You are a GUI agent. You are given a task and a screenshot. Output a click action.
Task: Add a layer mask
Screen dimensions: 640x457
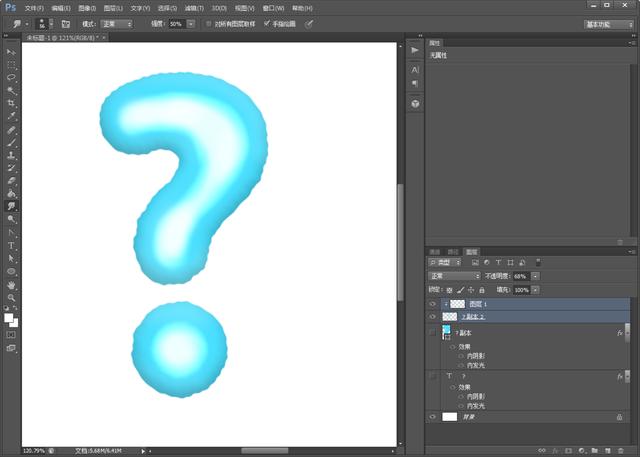coord(568,450)
